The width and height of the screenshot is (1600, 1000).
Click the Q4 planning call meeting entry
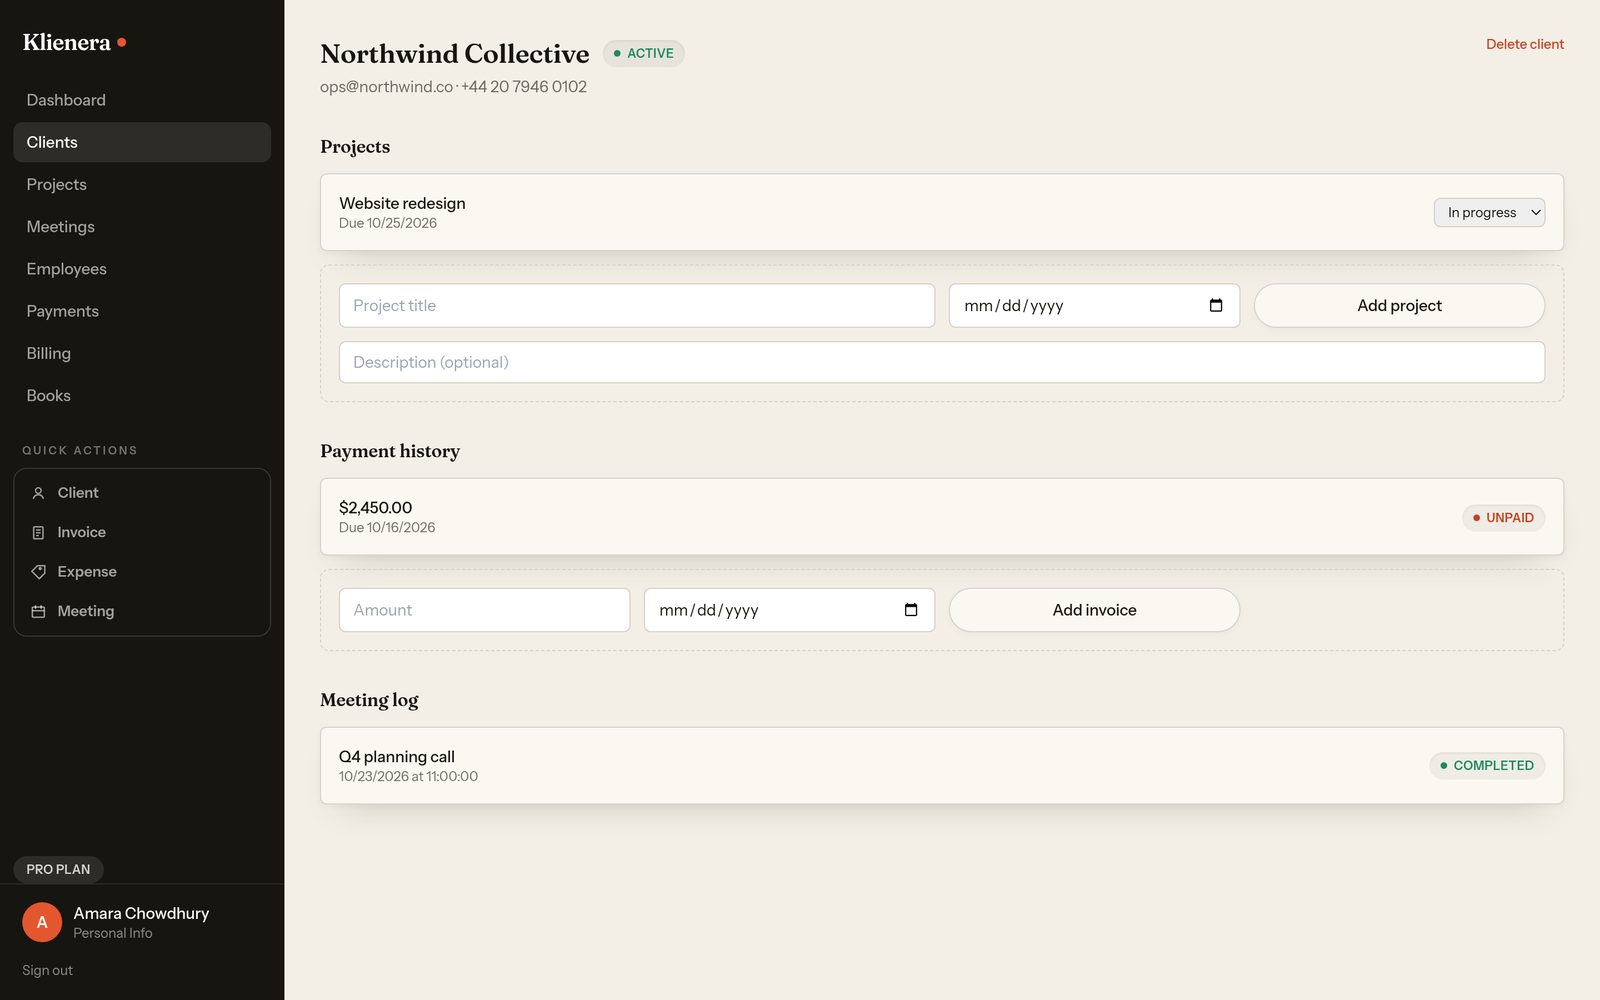point(942,765)
